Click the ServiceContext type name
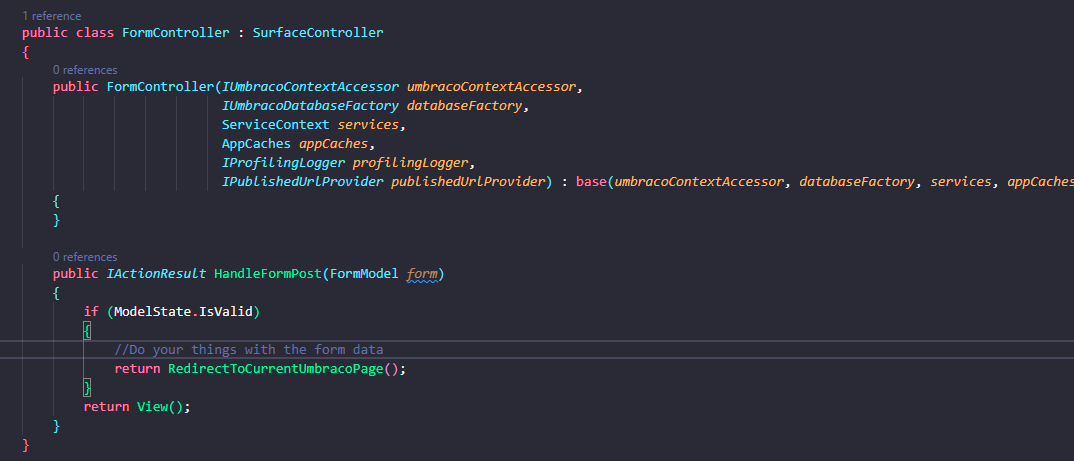The image size is (1074, 461). click(275, 125)
